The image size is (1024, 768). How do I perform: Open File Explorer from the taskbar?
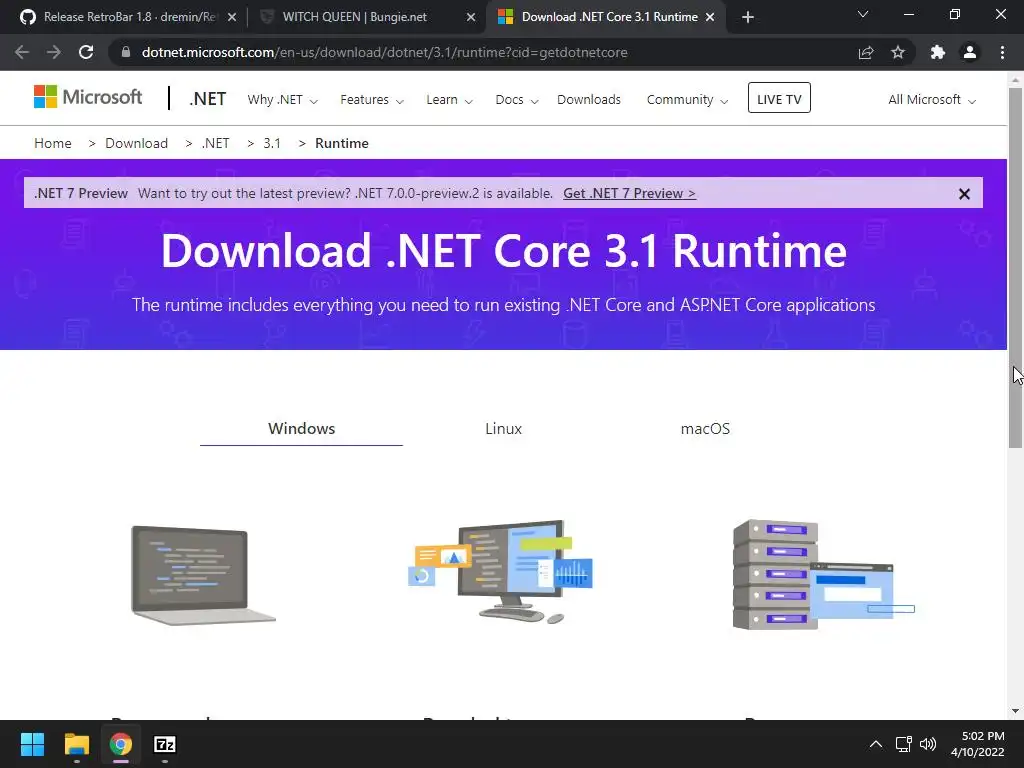(76, 744)
